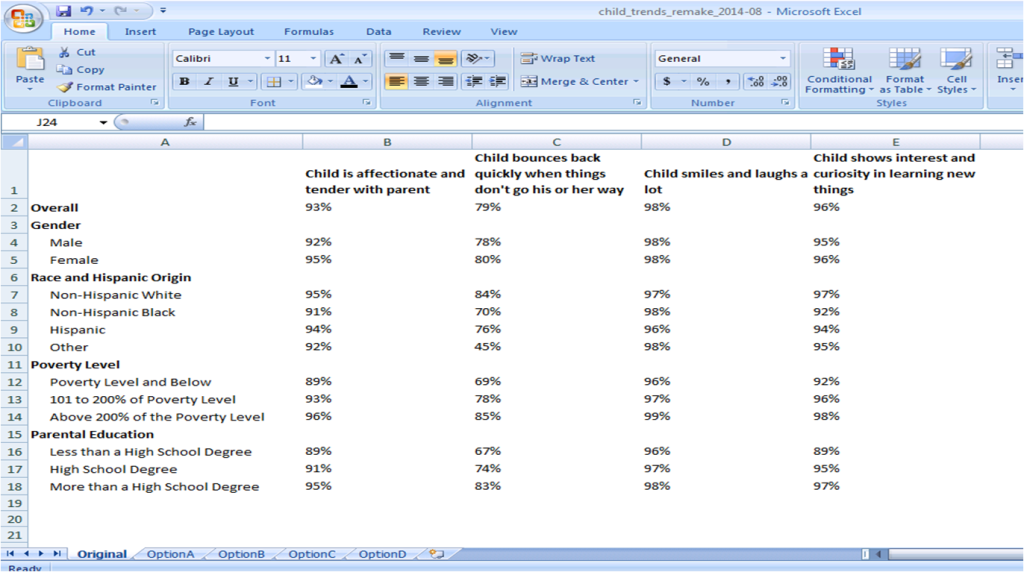This screenshot has width=1024, height=572.
Task: Increase Decimal places
Action: [x=756, y=82]
